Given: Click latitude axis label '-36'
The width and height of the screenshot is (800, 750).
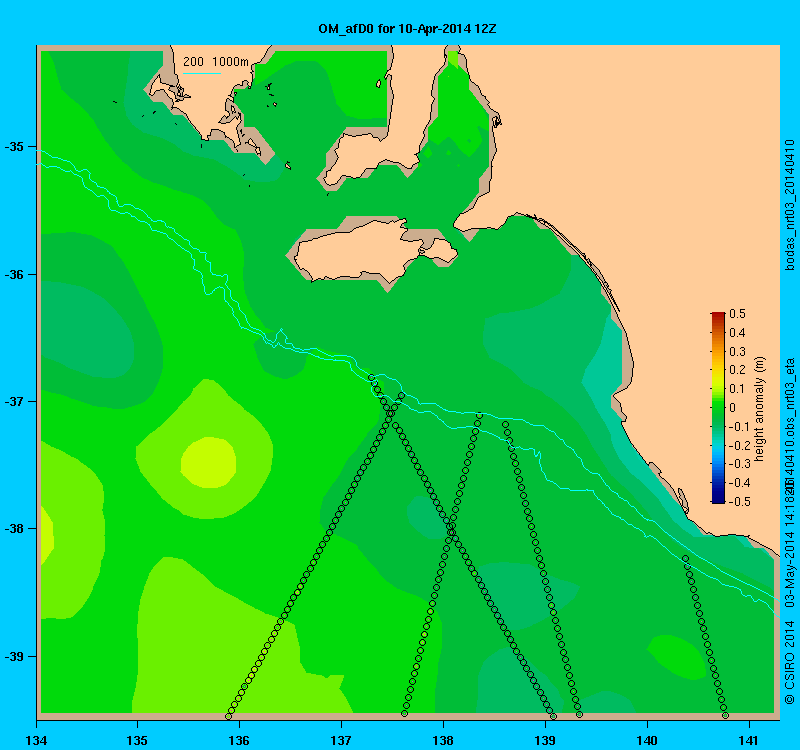Looking at the screenshot, I should (x=14, y=274).
